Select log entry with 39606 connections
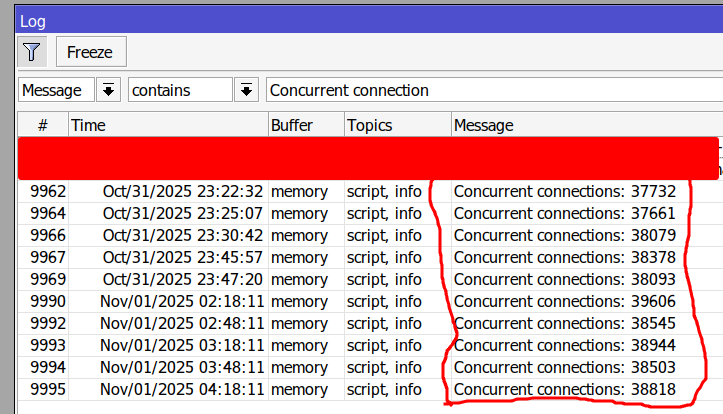 tap(565, 301)
